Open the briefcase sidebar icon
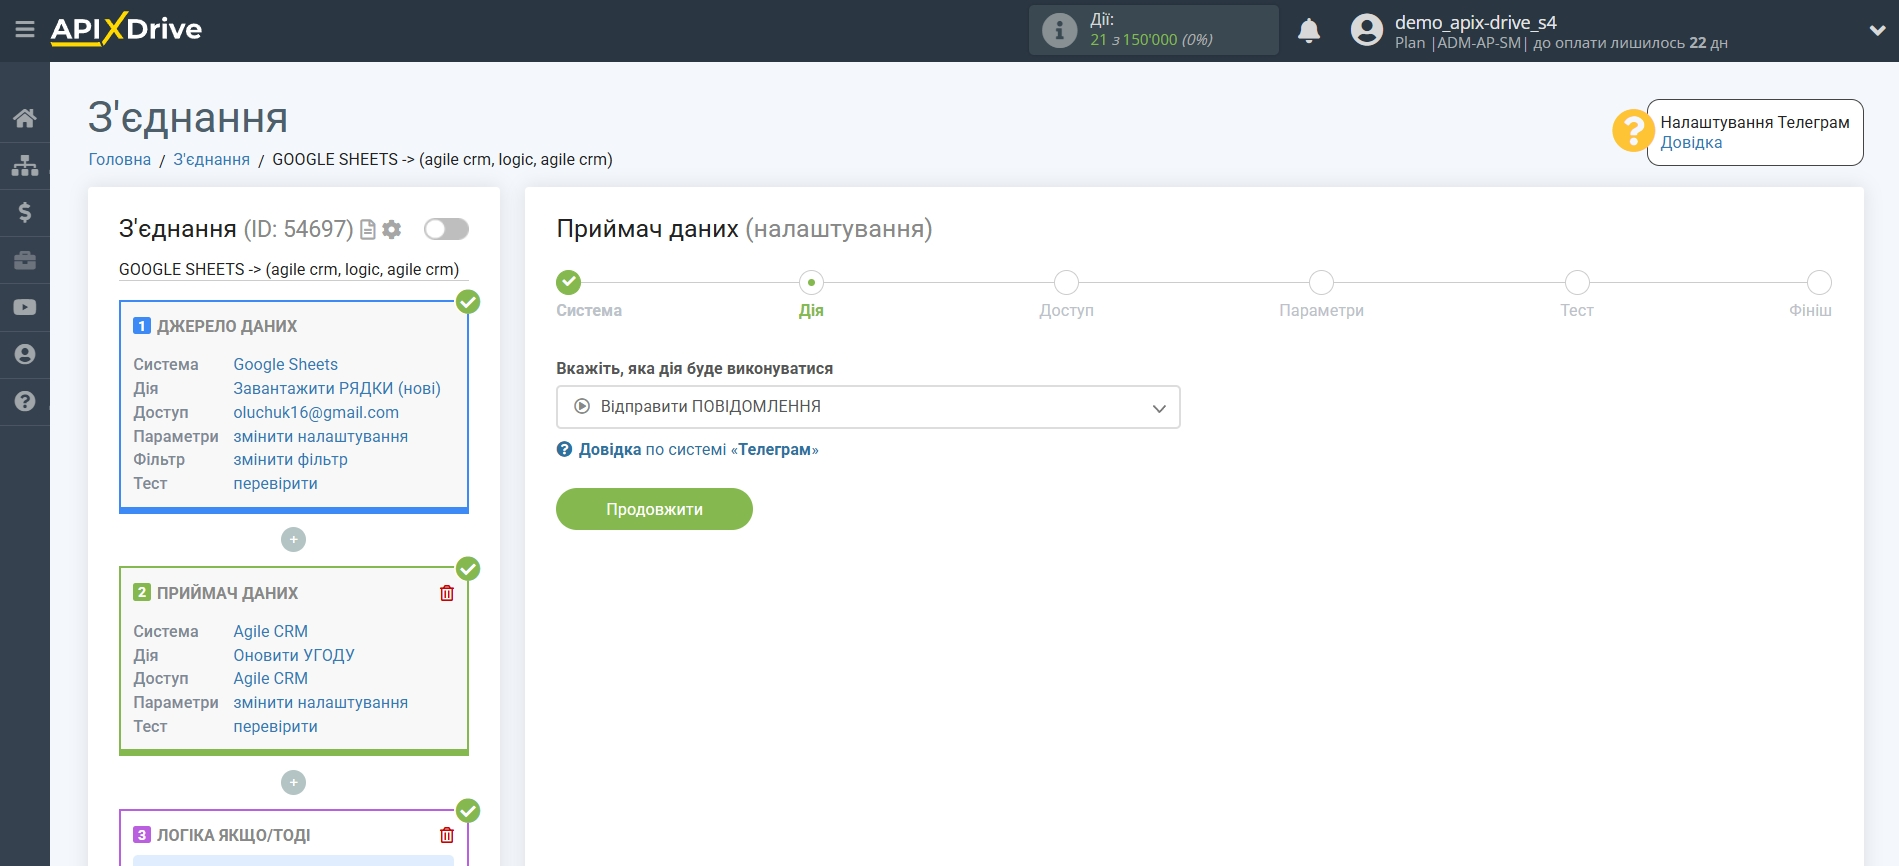1899x866 pixels. coord(25,260)
